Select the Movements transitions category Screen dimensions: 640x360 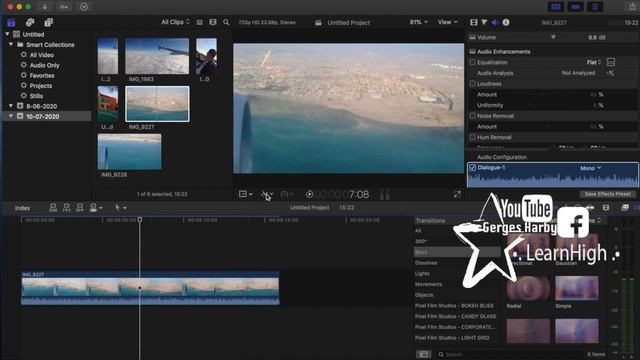[x=428, y=284]
